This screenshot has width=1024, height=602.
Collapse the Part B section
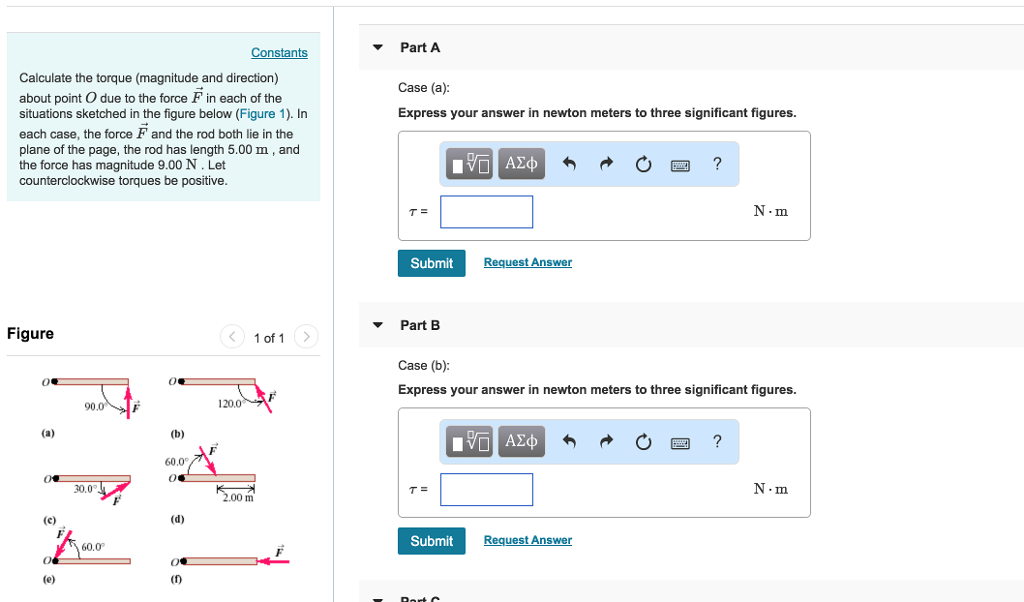point(377,324)
